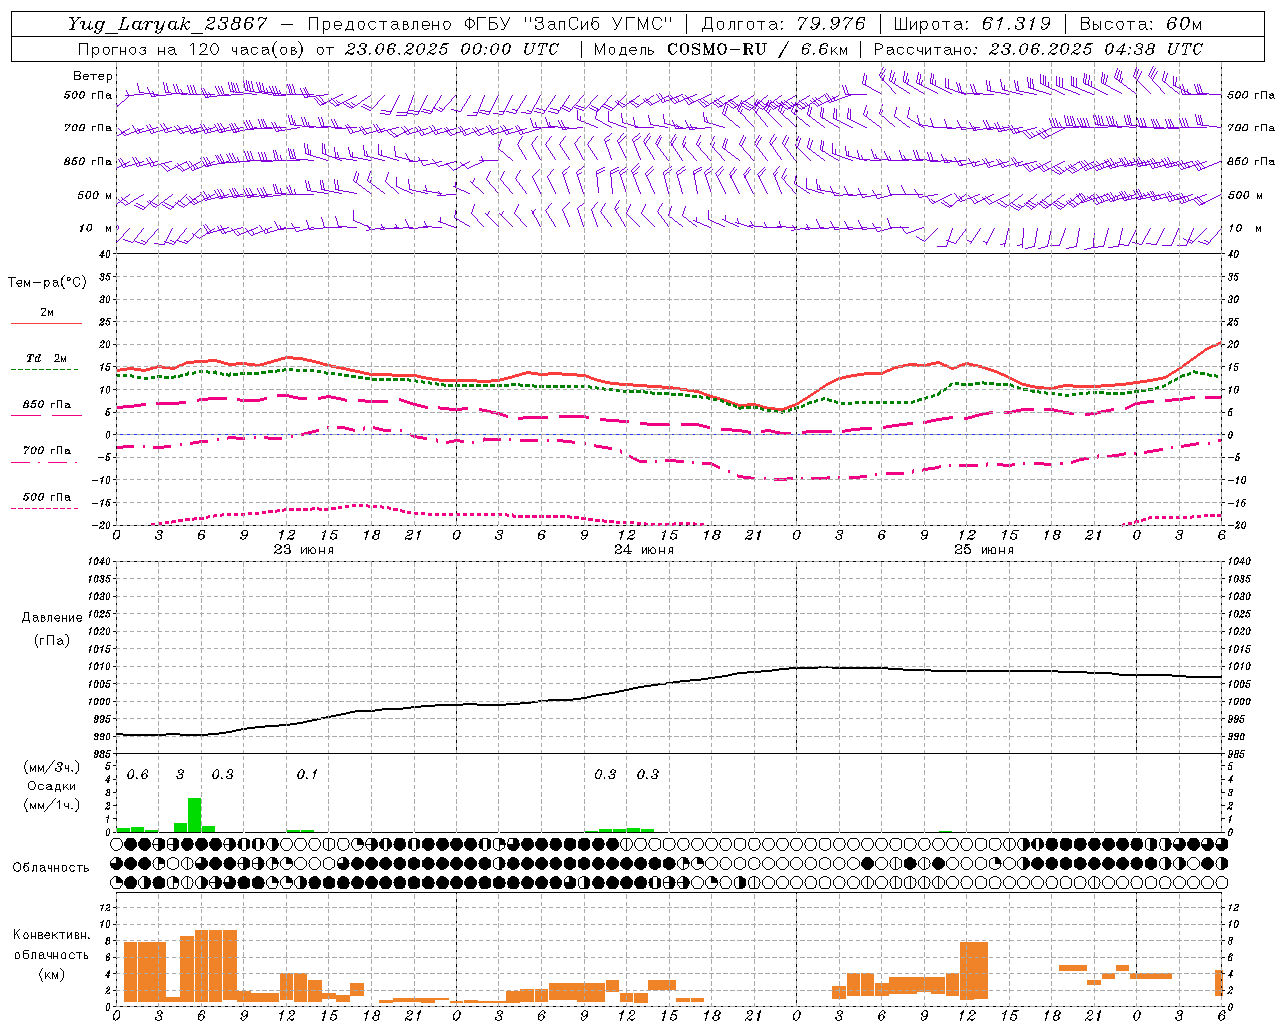The image size is (1280, 1024).
Task: Click the Td 2м dew point legend entry
Action: tap(47, 358)
